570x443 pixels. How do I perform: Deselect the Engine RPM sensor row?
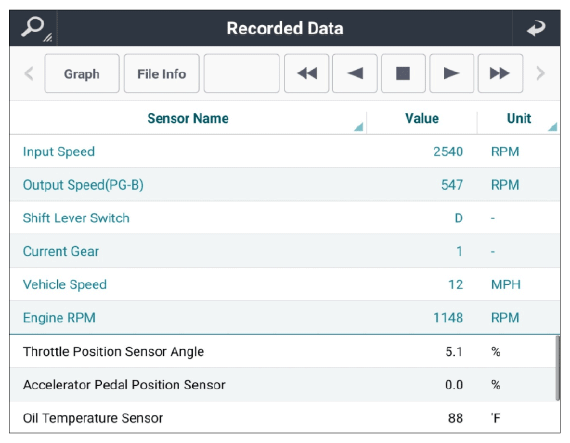(x=285, y=318)
